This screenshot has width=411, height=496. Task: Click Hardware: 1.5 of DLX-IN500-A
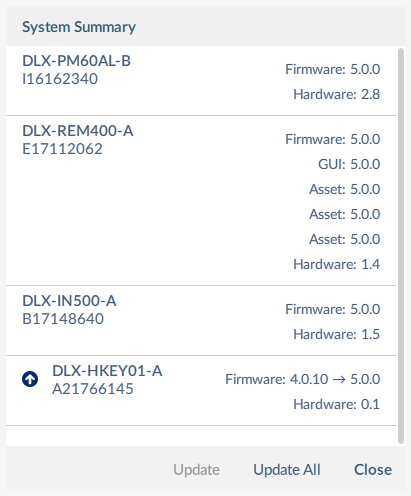tap(337, 334)
